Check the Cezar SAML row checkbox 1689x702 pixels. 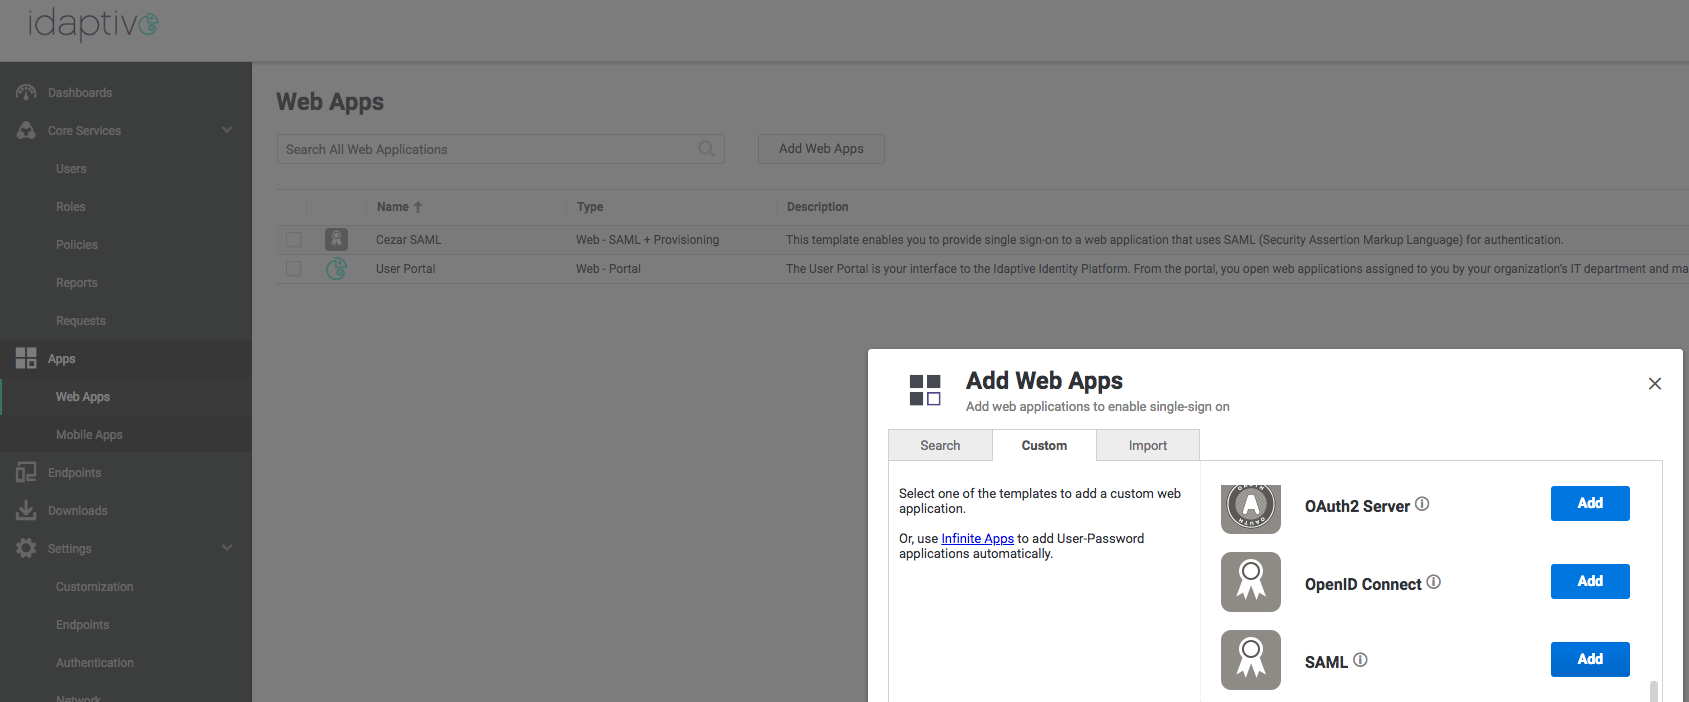pos(293,240)
